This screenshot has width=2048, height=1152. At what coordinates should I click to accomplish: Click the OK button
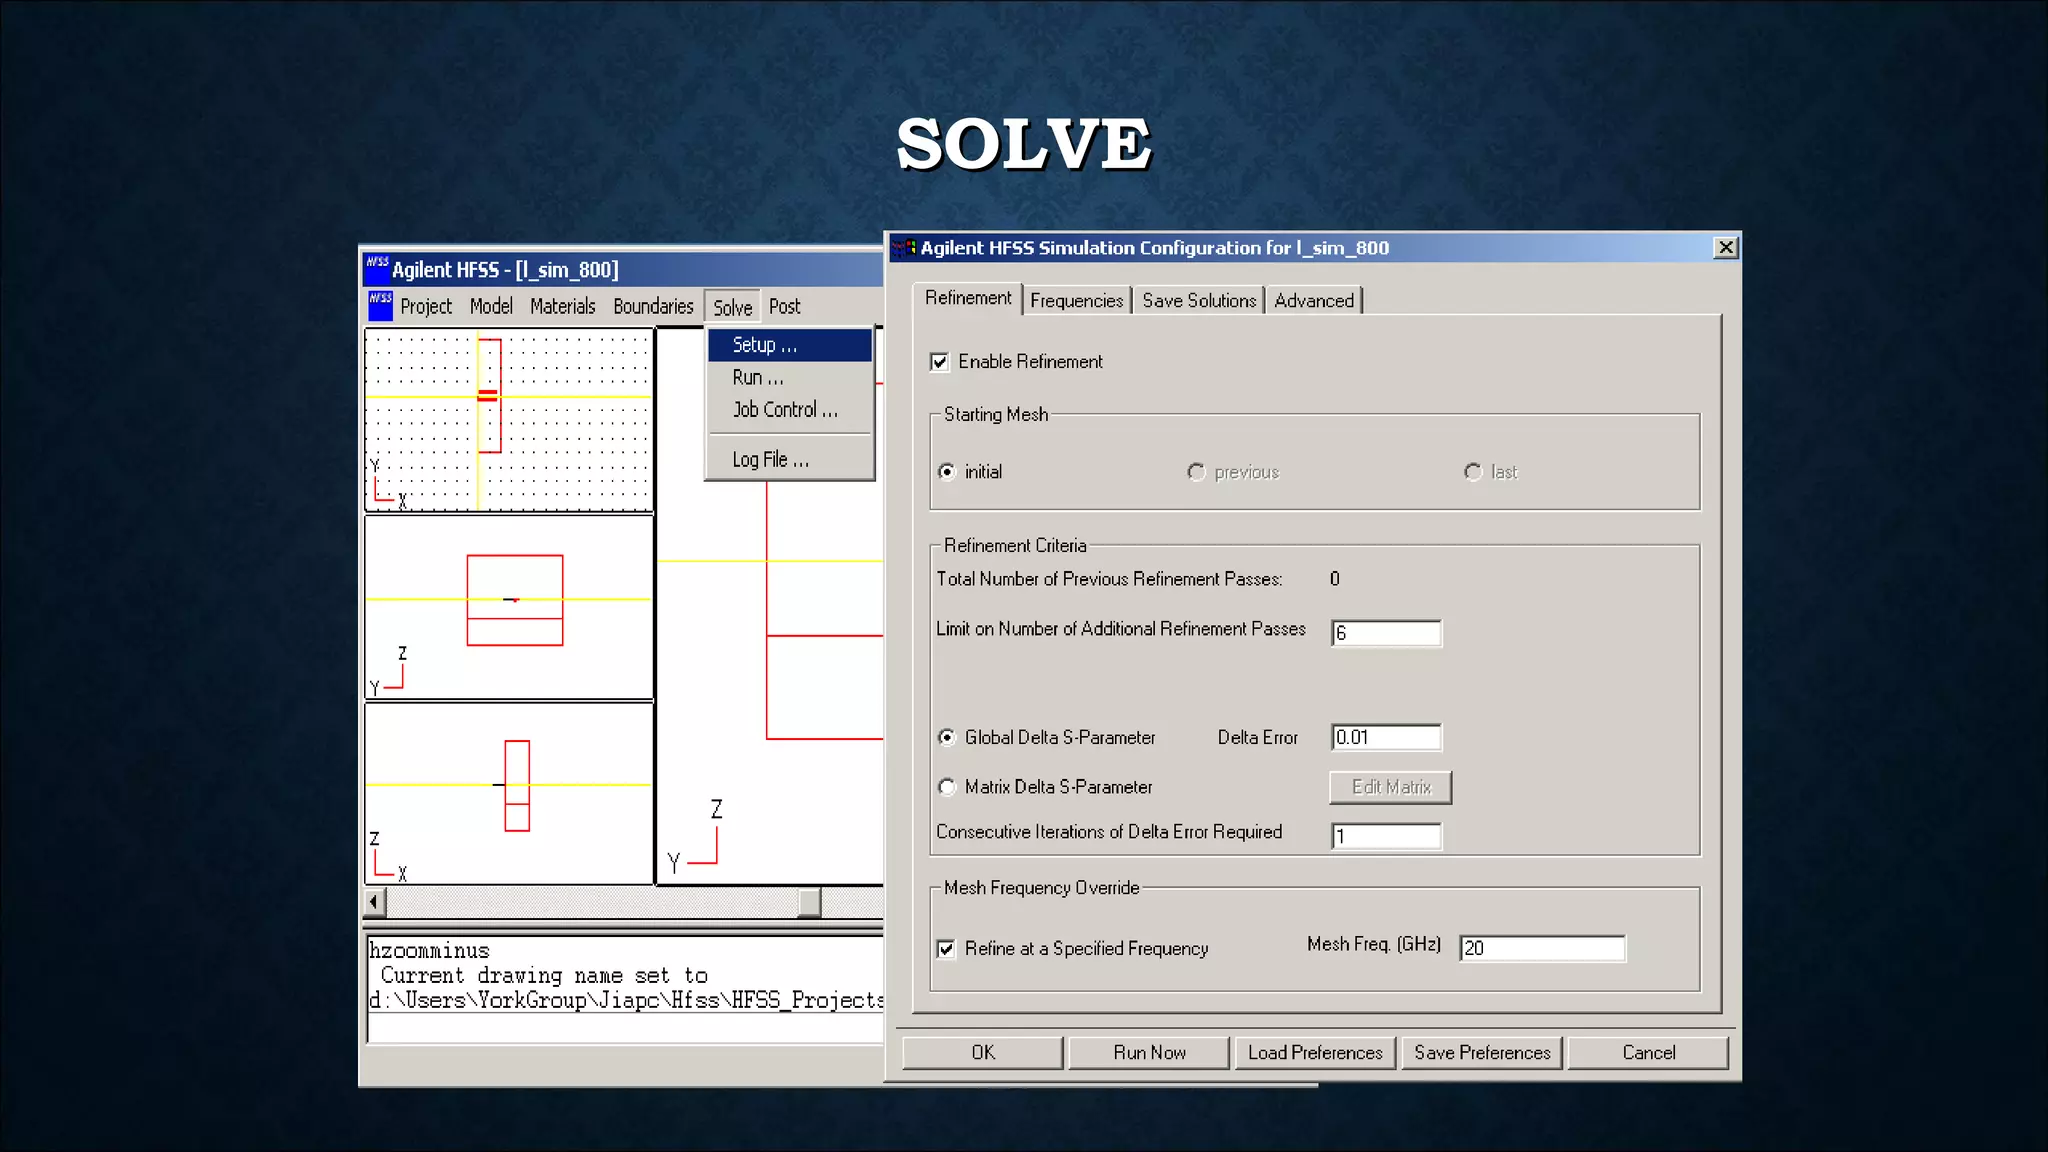coord(983,1052)
